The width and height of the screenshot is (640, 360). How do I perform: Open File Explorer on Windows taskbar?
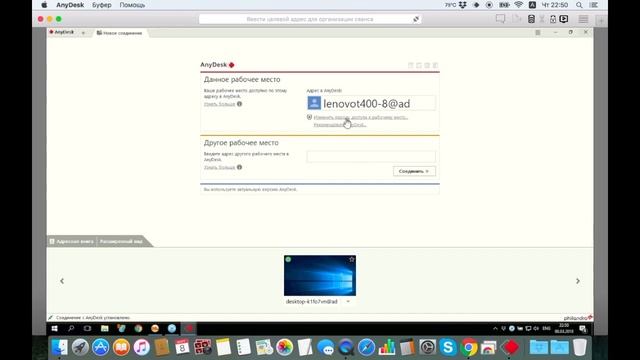104,328
